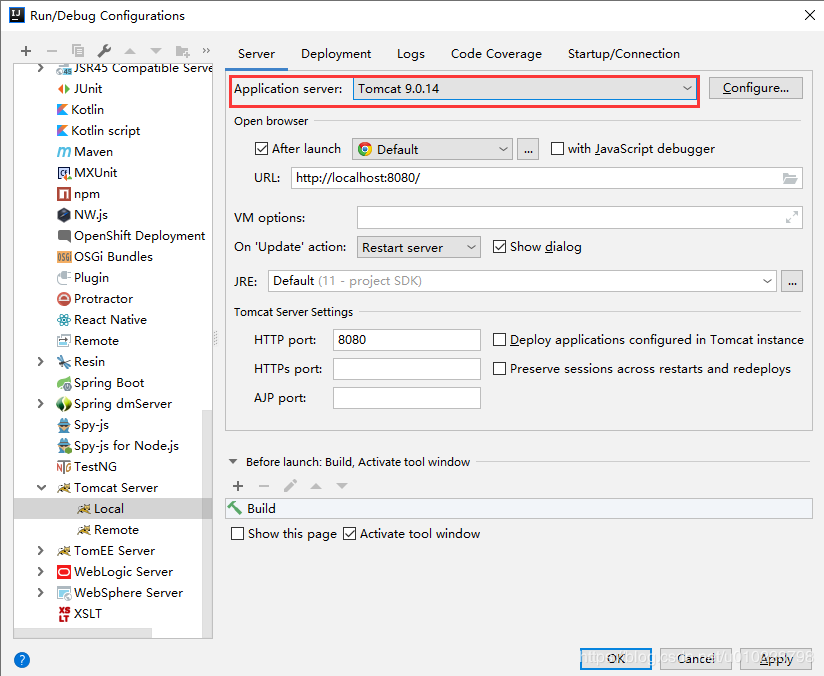Click the wrench Edit Templates icon
The height and width of the screenshot is (676, 824).
click(104, 50)
